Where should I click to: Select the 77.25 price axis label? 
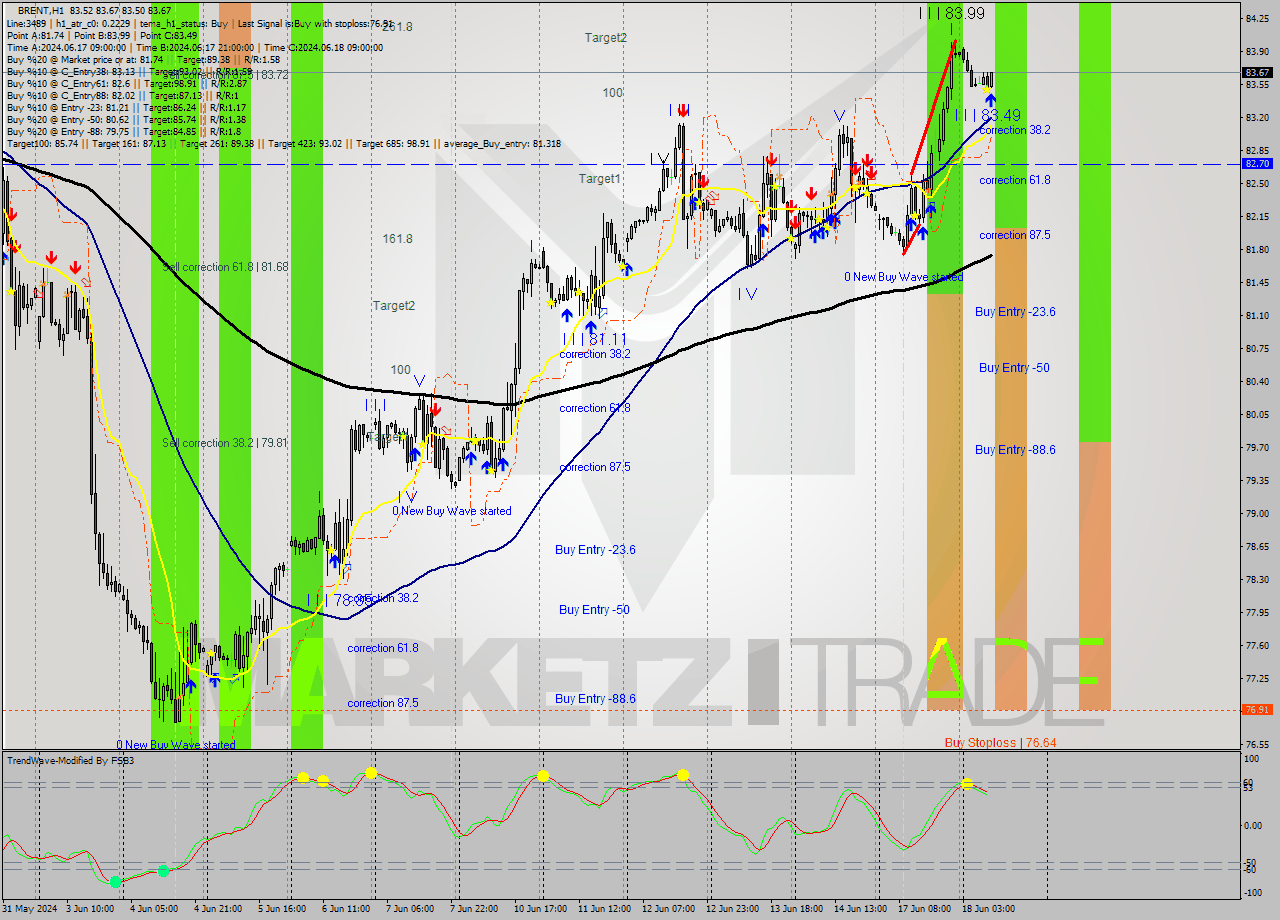(x=1257, y=678)
